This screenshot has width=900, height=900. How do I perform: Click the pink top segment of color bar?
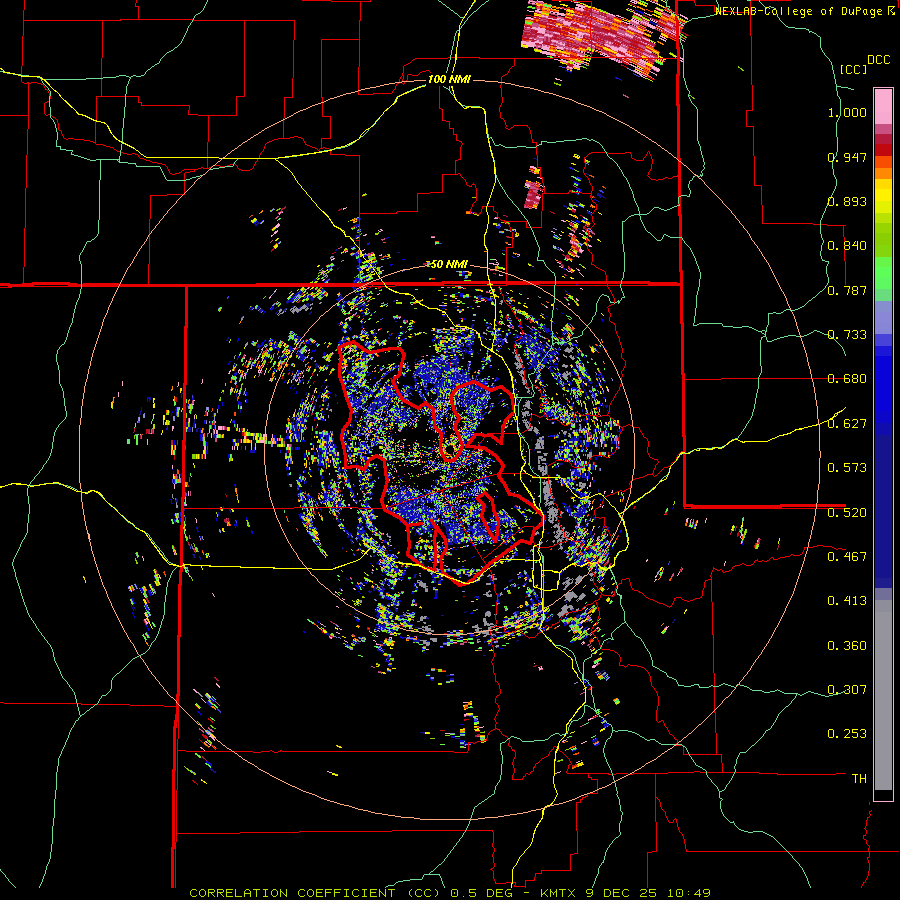pos(883,106)
